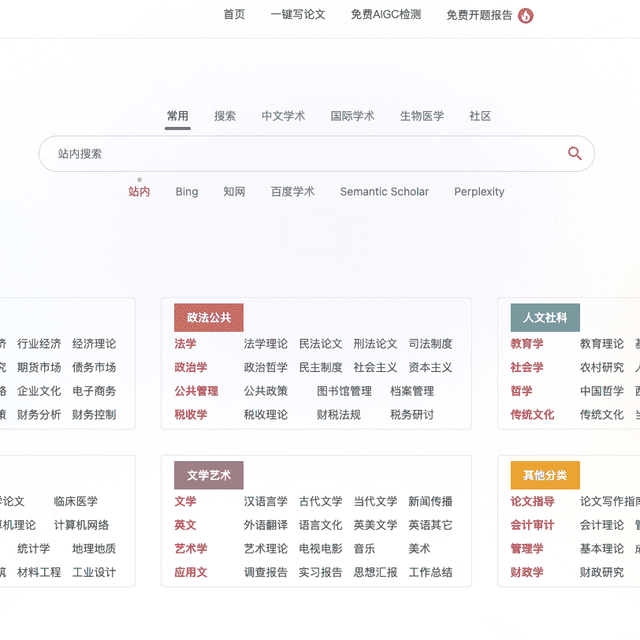The height and width of the screenshot is (640, 640).
Task: Switch to the 常用 search tab
Action: (178, 116)
